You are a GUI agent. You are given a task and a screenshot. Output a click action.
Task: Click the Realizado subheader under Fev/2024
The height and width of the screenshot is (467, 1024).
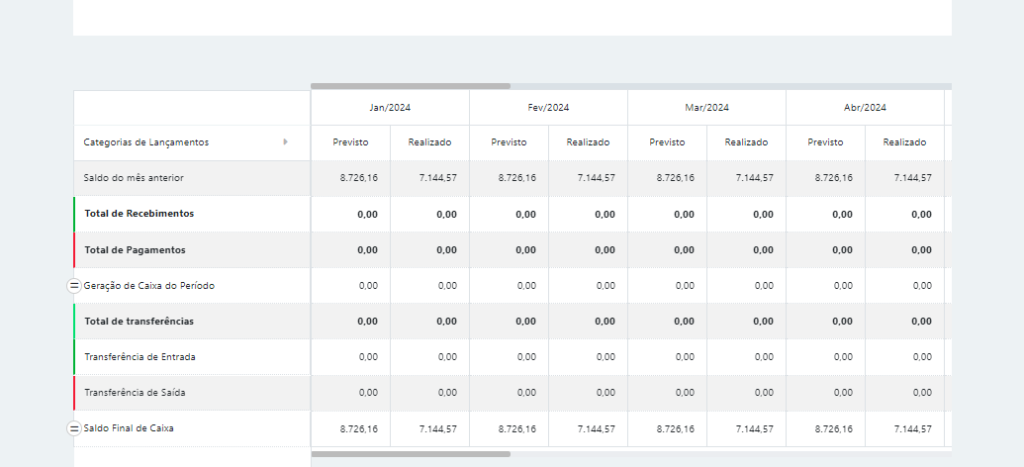coord(588,142)
